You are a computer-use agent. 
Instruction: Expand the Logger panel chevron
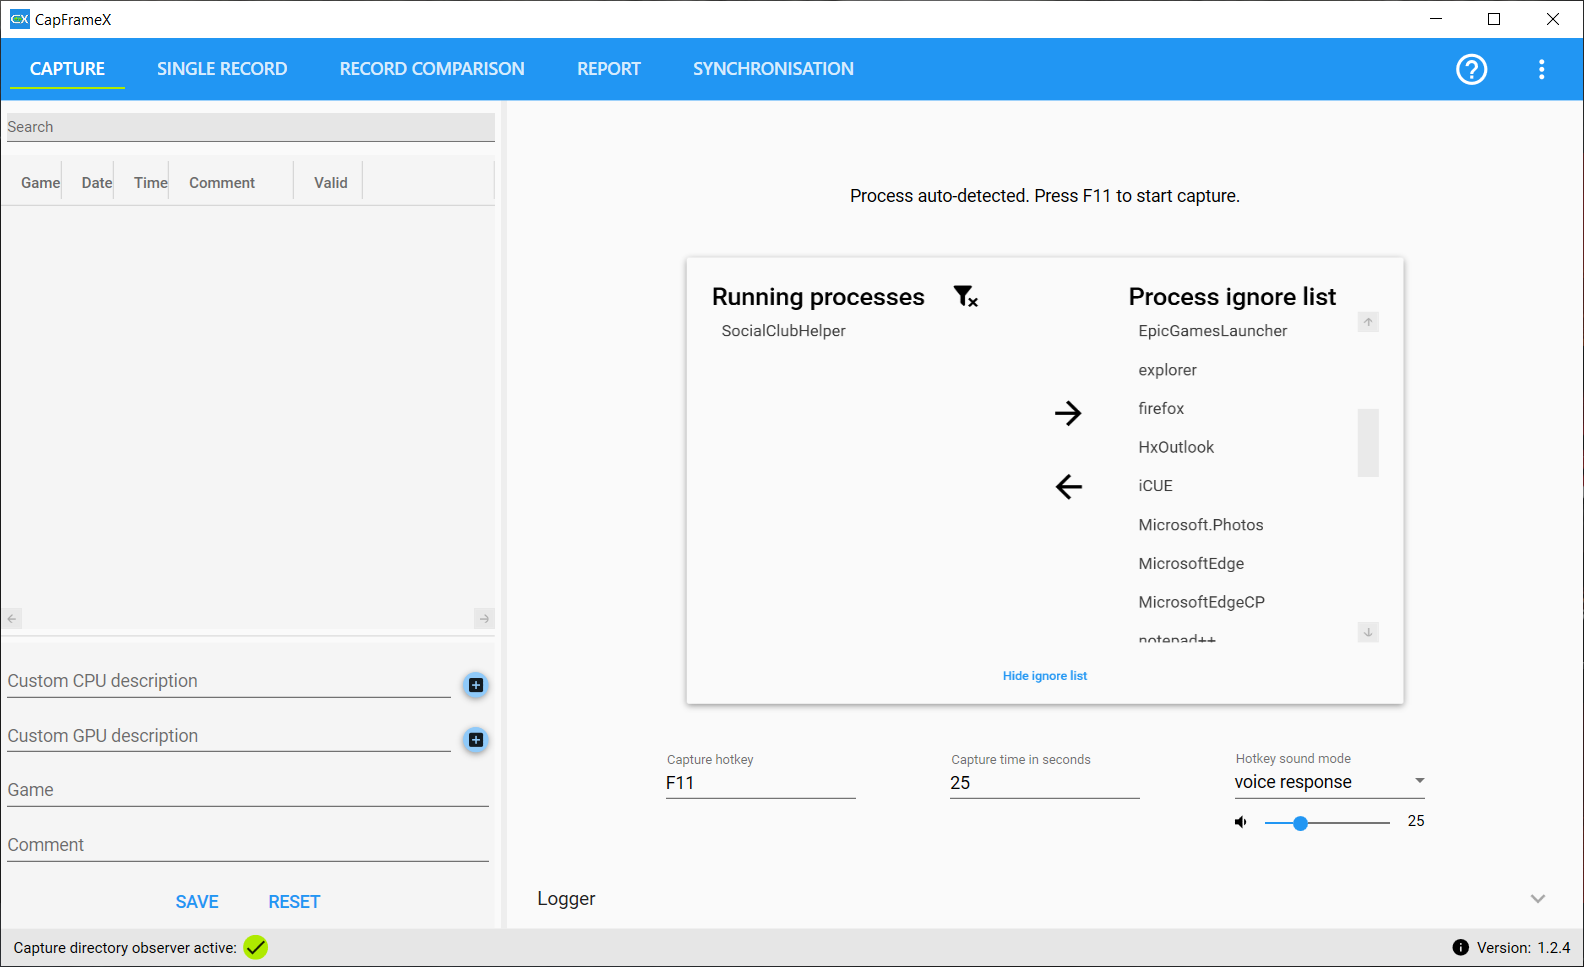[1538, 899]
